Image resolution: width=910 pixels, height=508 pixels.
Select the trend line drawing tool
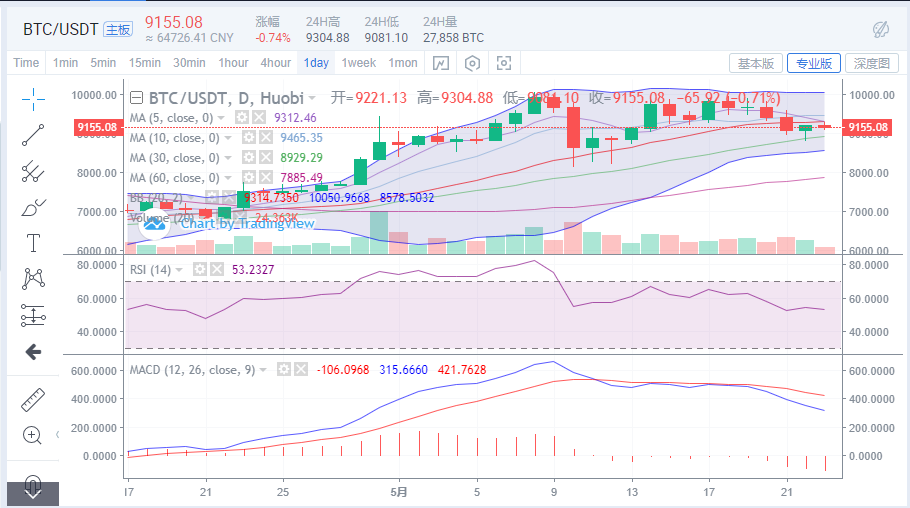33,135
